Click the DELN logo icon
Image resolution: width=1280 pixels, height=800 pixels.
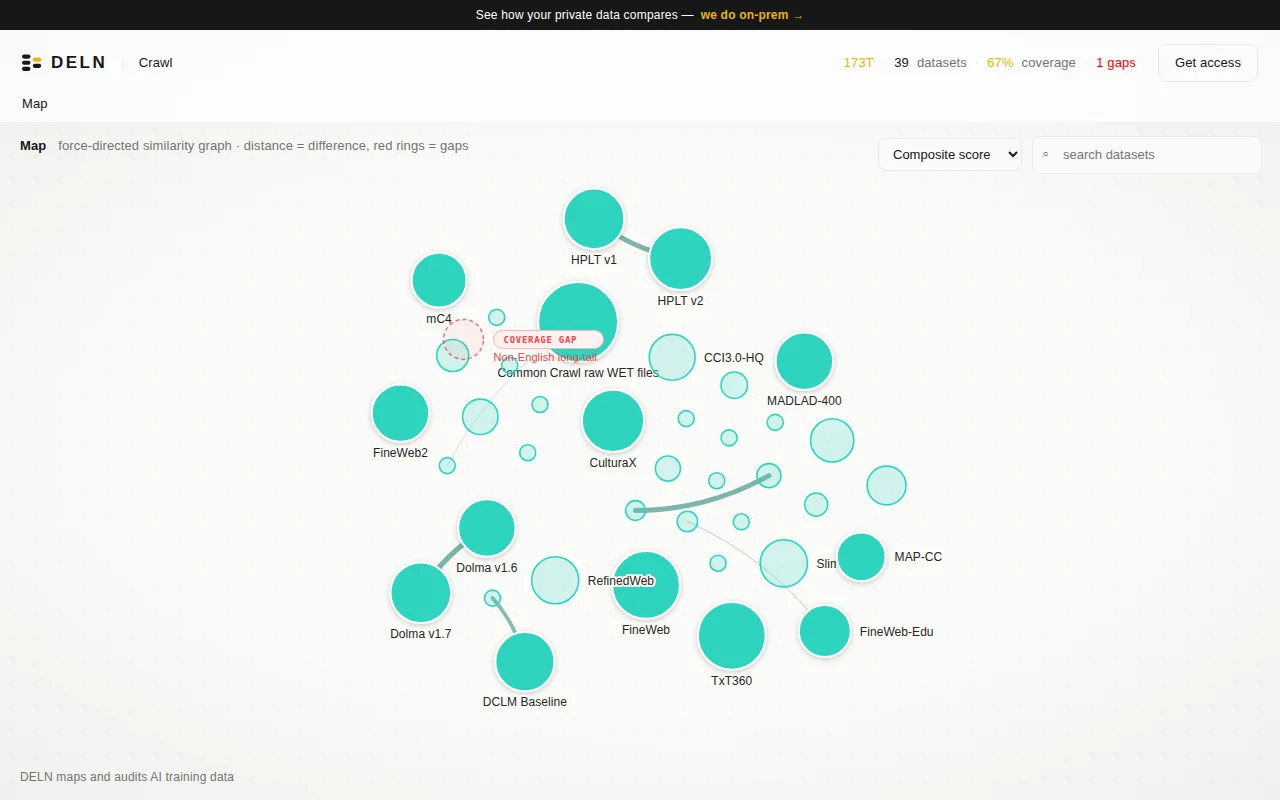pos(31,62)
